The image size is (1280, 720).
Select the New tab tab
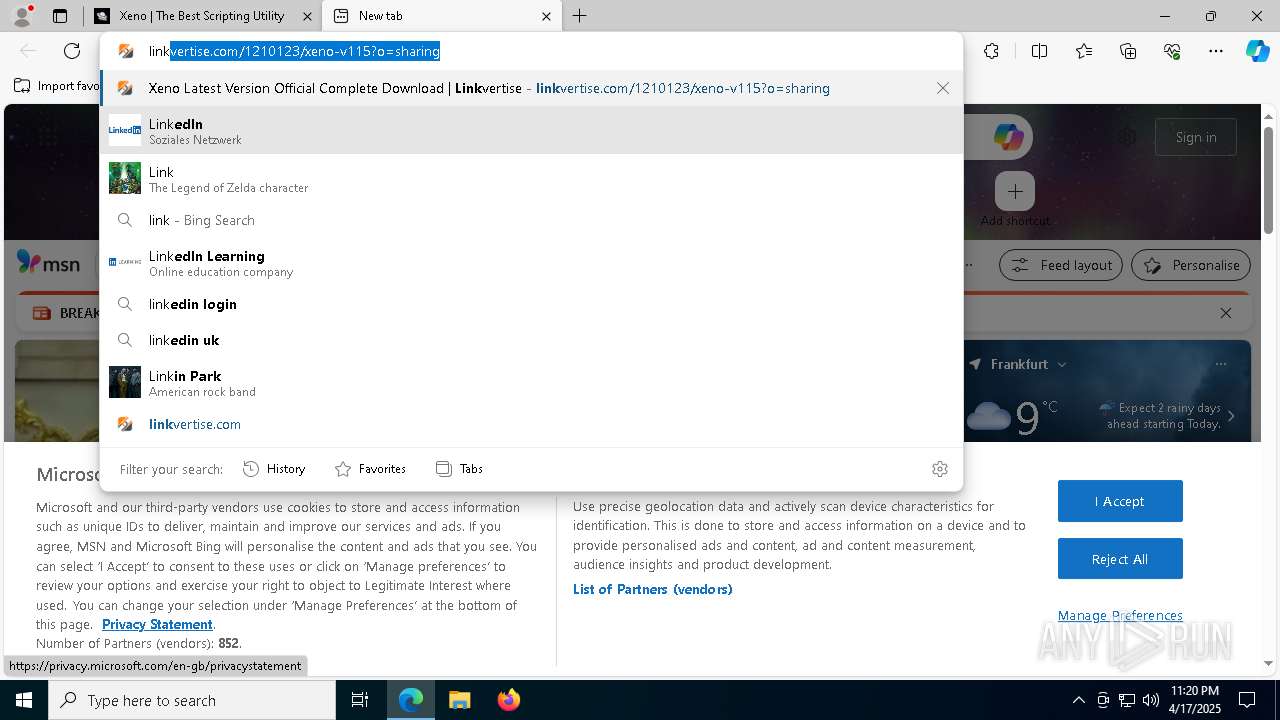pyautogui.click(x=441, y=16)
